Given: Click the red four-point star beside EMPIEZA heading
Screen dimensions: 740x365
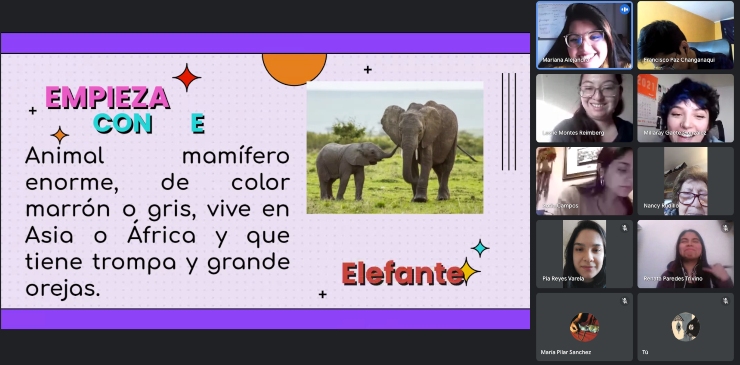Looking at the screenshot, I should (x=186, y=77).
